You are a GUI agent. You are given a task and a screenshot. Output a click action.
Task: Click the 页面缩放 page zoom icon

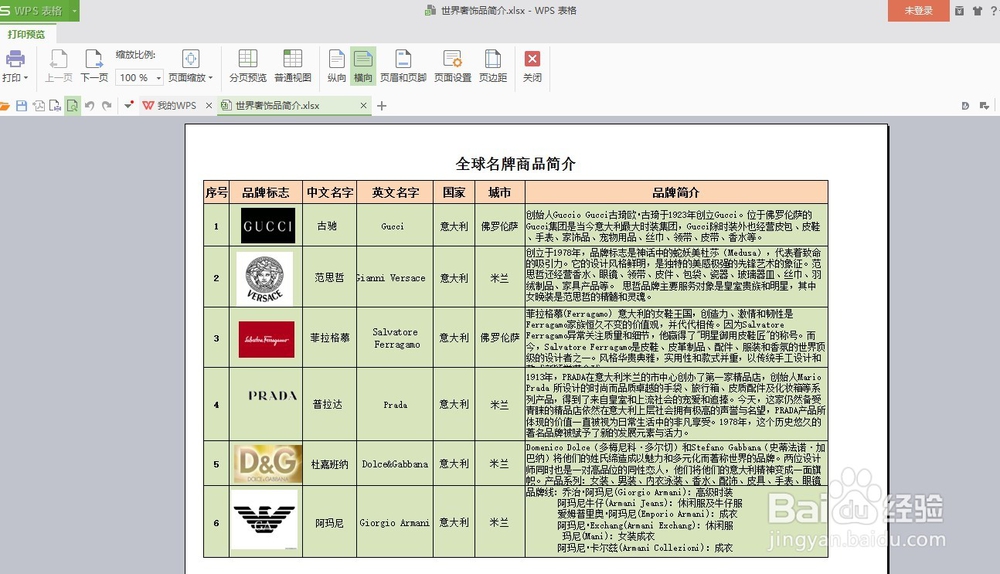point(191,59)
